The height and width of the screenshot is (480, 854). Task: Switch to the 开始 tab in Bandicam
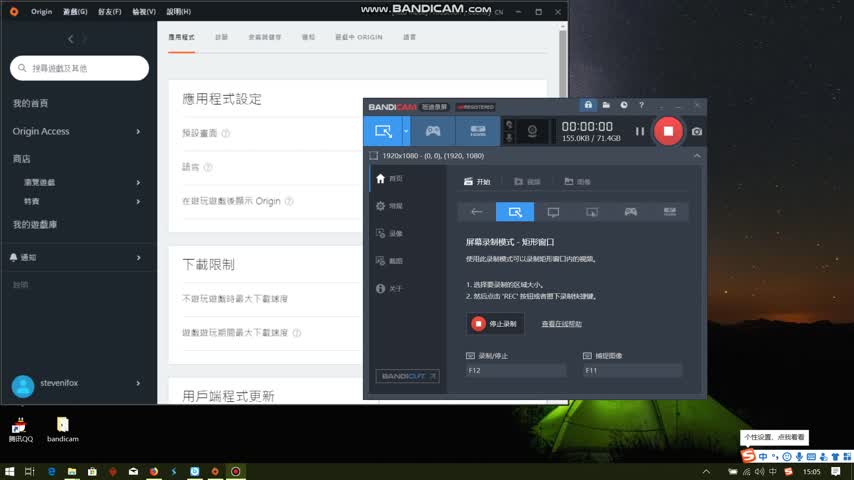[x=477, y=181]
